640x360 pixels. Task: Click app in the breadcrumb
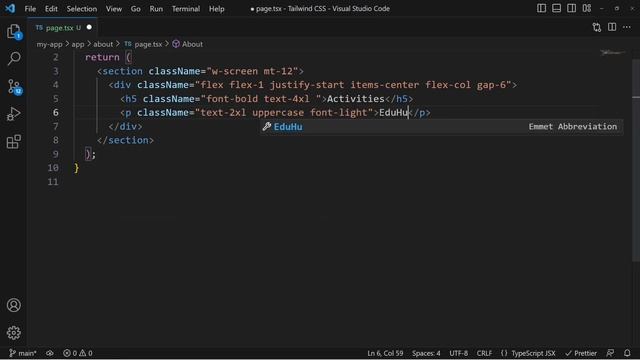tap(78, 44)
